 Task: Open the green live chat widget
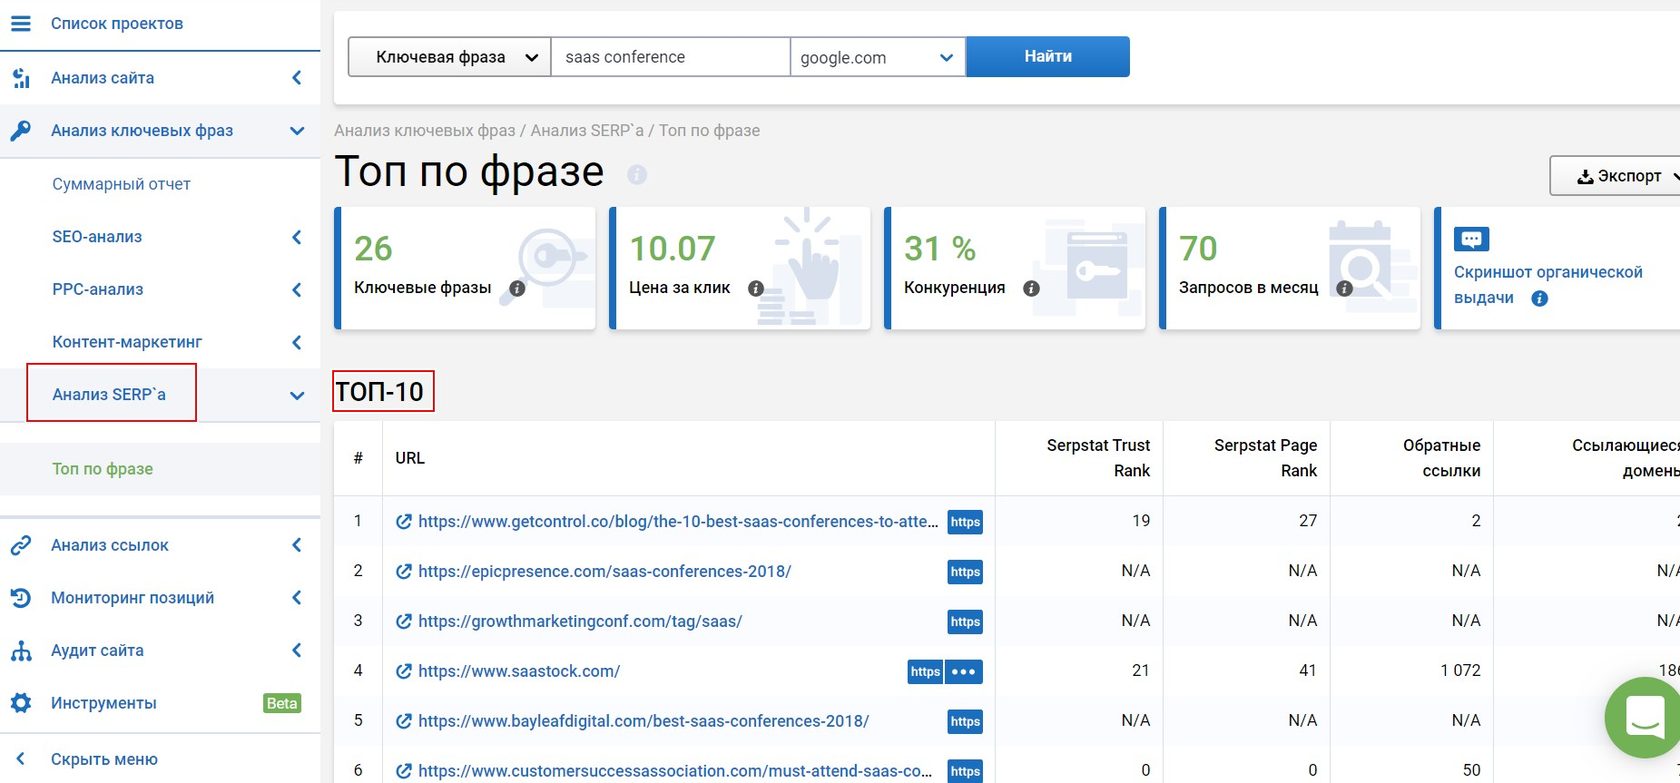[1643, 718]
